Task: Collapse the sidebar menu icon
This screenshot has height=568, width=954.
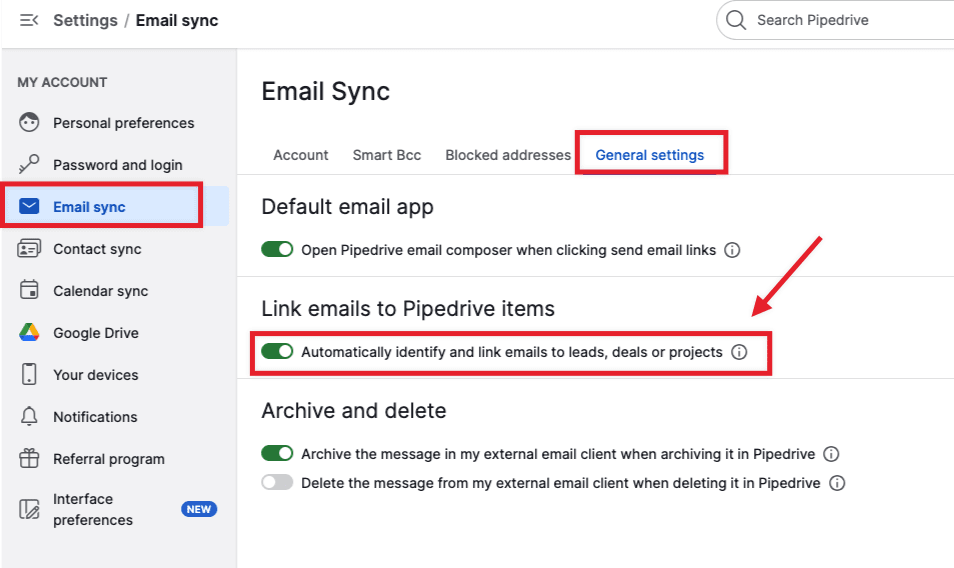Action: click(29, 20)
